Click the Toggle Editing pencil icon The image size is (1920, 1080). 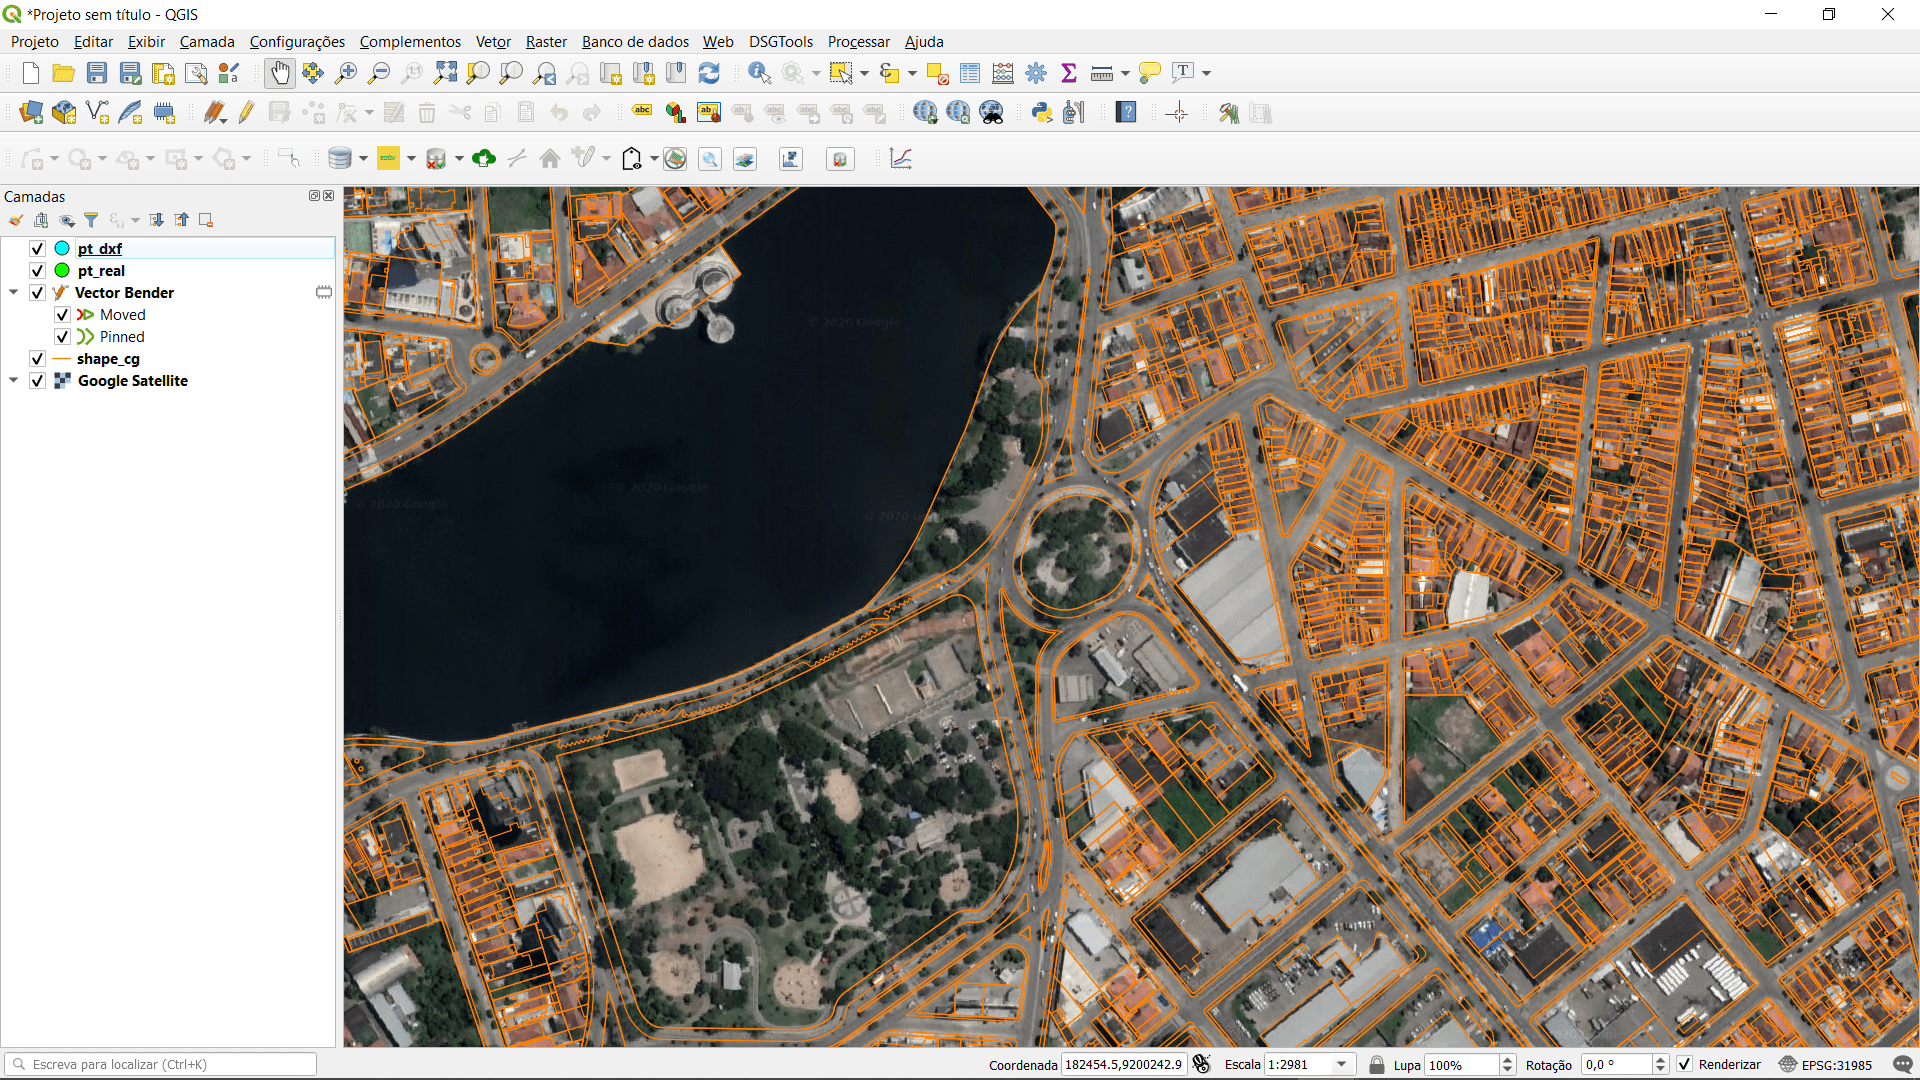click(x=246, y=113)
